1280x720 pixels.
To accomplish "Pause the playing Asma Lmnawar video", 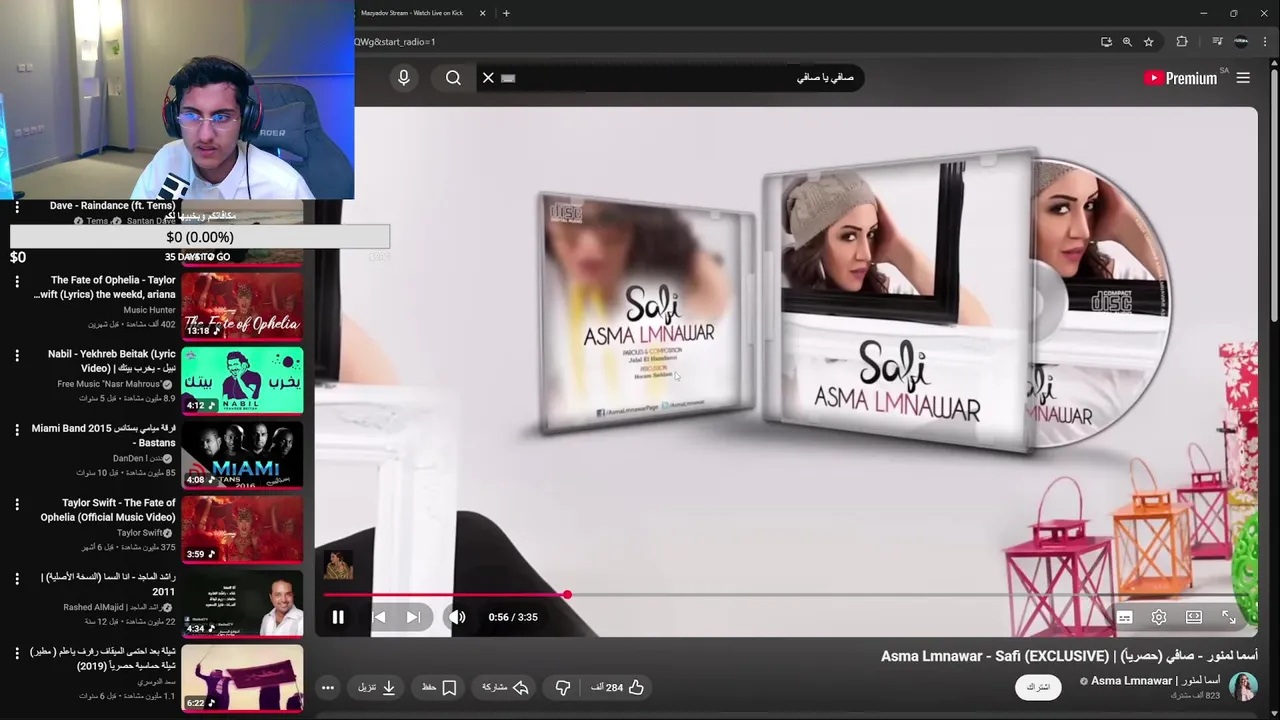I will pyautogui.click(x=338, y=617).
